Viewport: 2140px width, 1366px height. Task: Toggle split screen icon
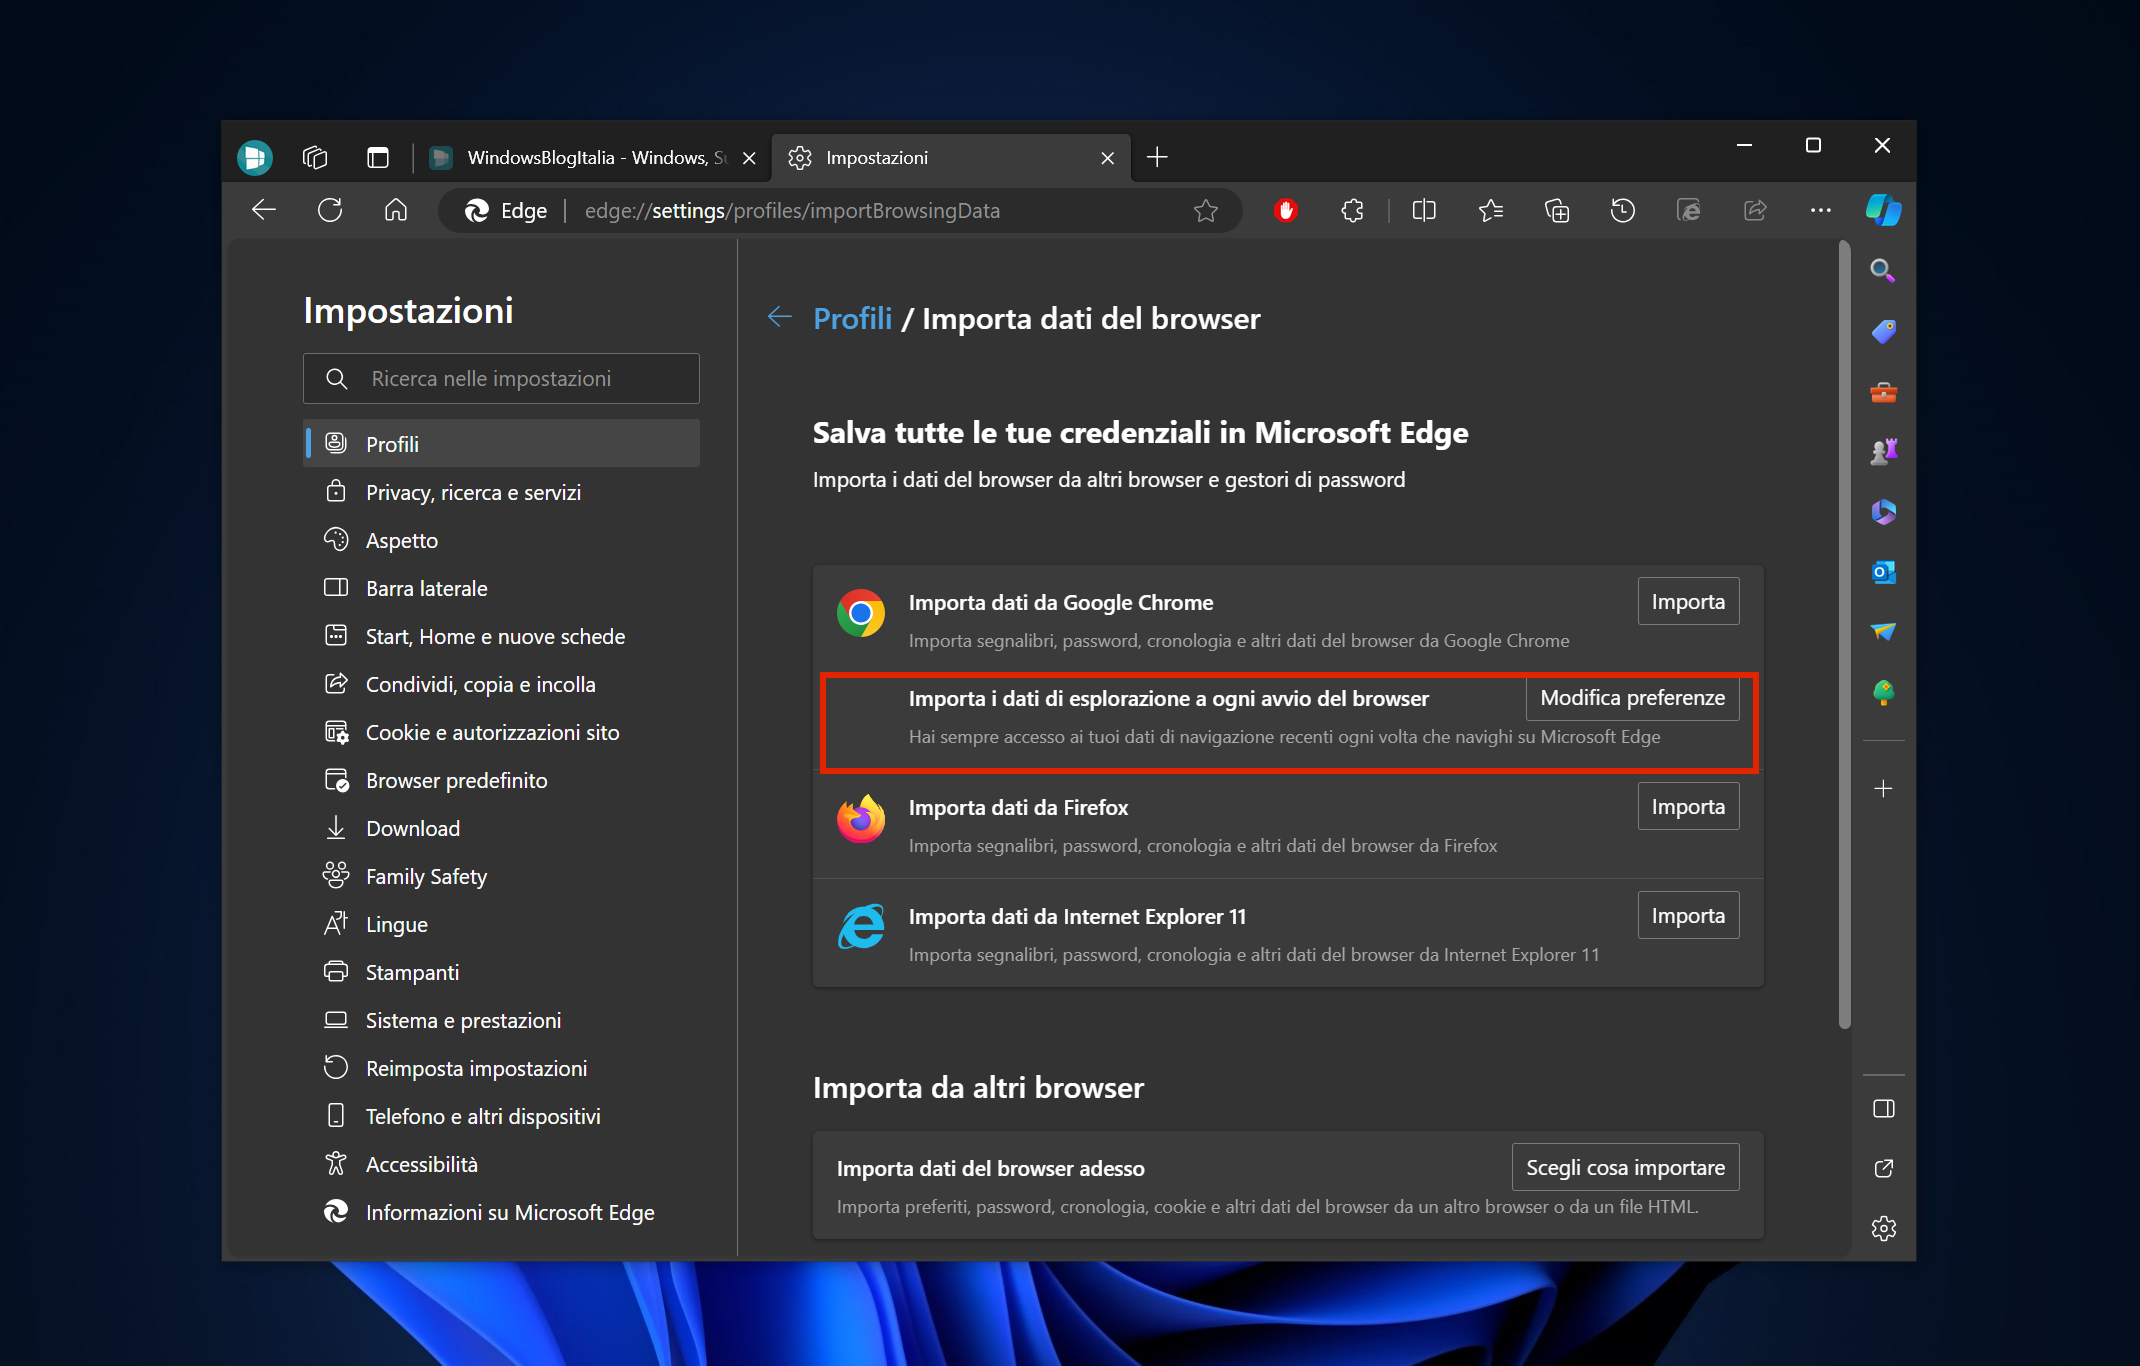click(x=1424, y=210)
